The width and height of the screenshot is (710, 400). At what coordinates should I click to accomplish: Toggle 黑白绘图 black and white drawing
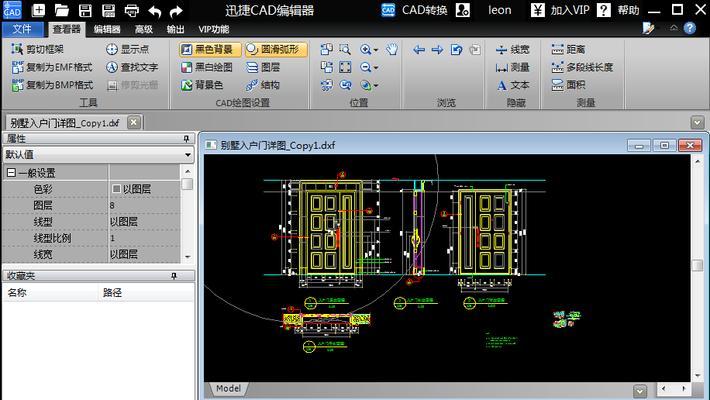tap(207, 67)
